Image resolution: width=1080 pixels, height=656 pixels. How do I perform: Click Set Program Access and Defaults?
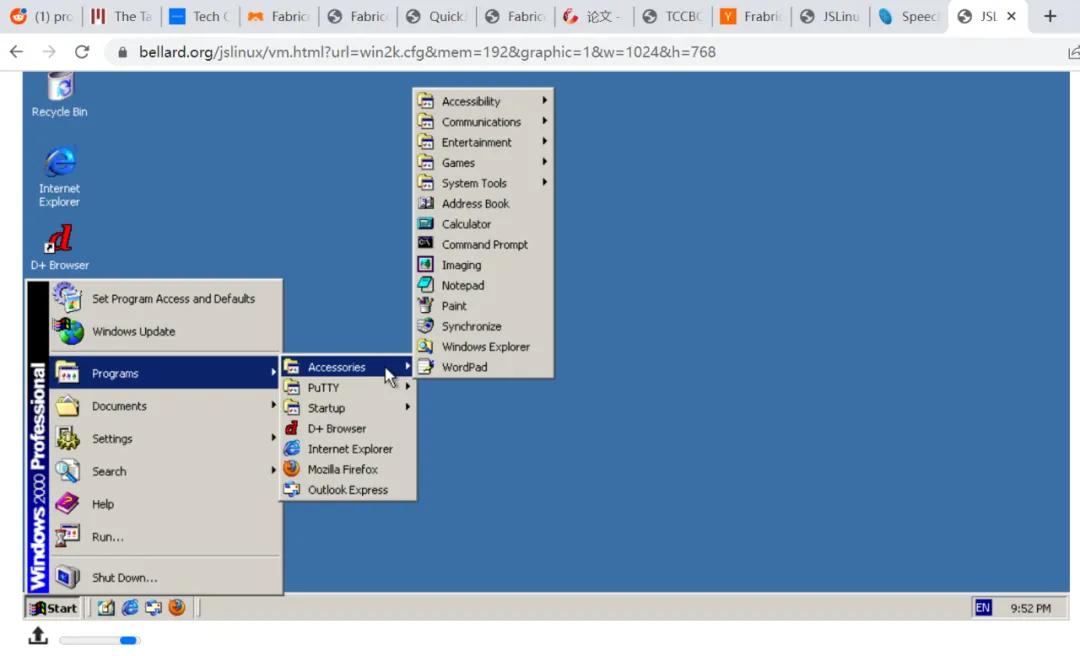pyautogui.click(x=165, y=298)
